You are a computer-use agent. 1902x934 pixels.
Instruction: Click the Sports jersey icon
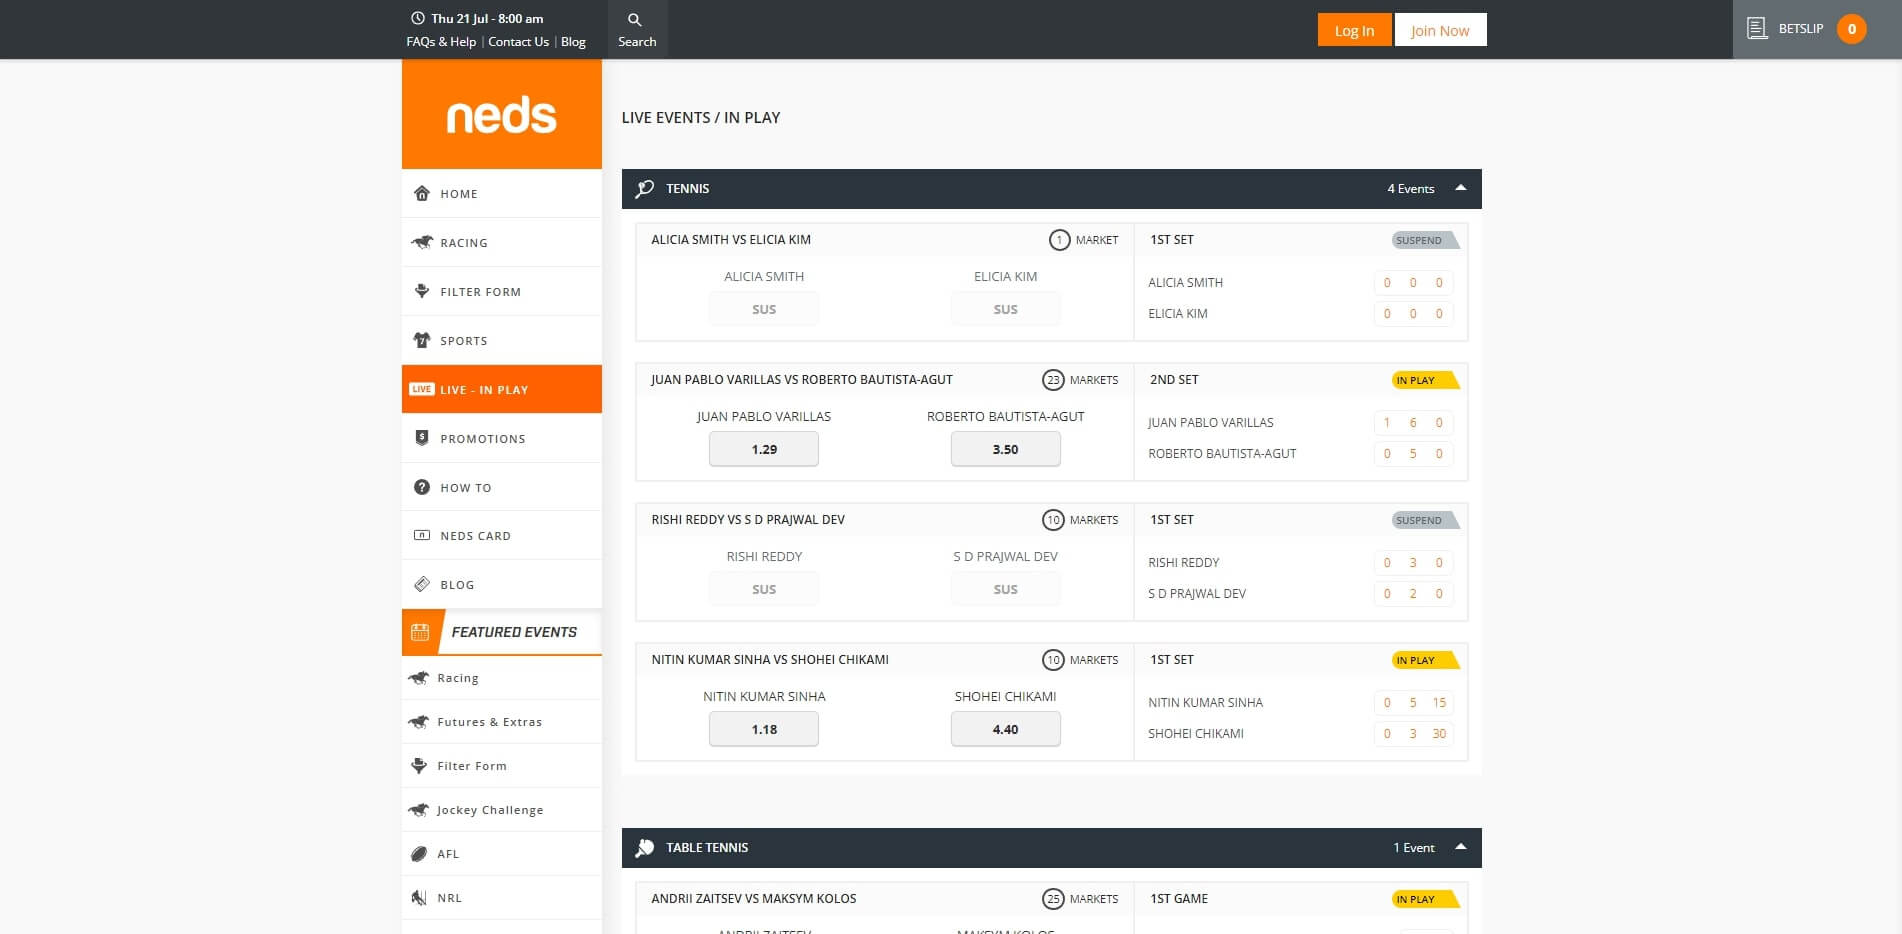422,340
